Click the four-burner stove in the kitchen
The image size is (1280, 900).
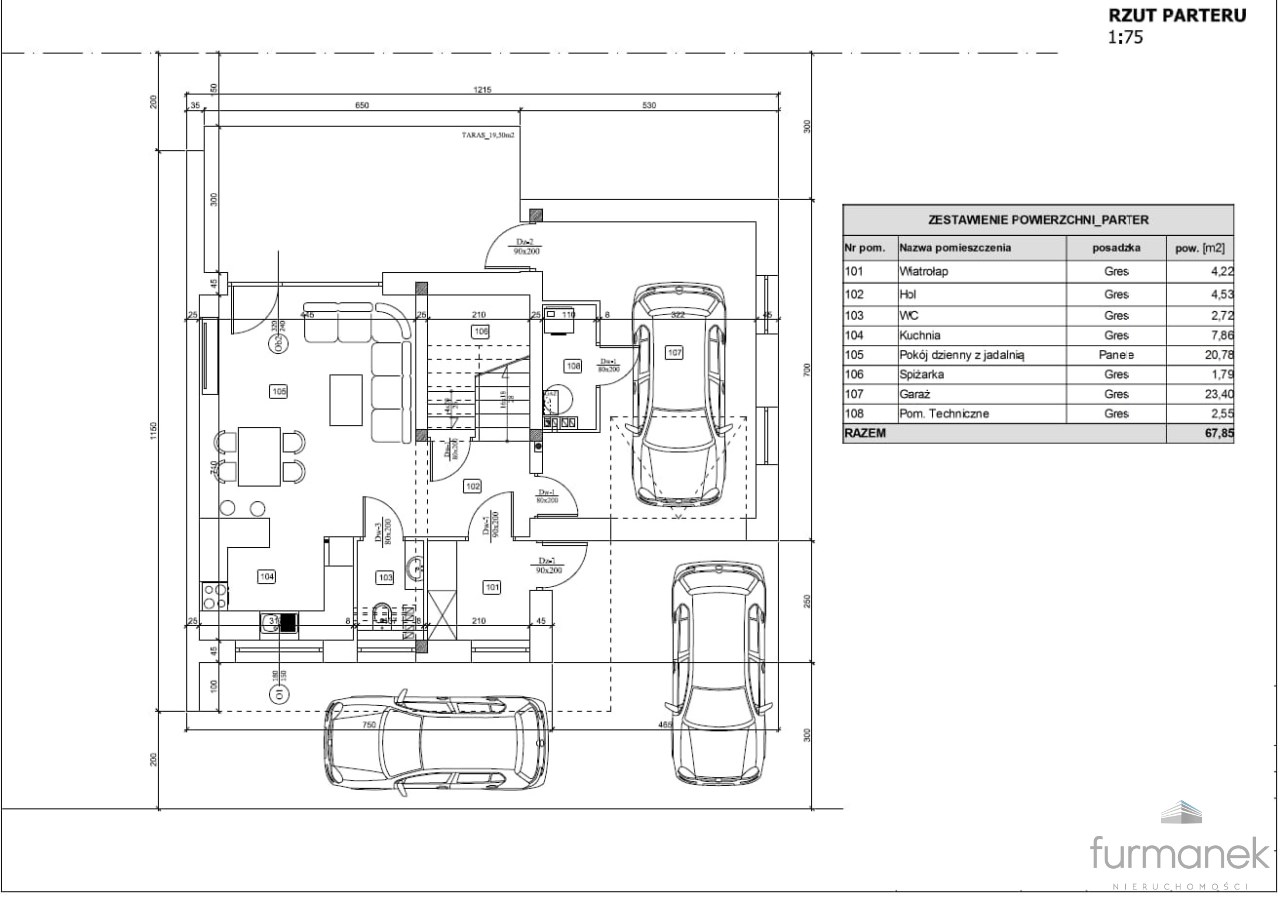214,596
